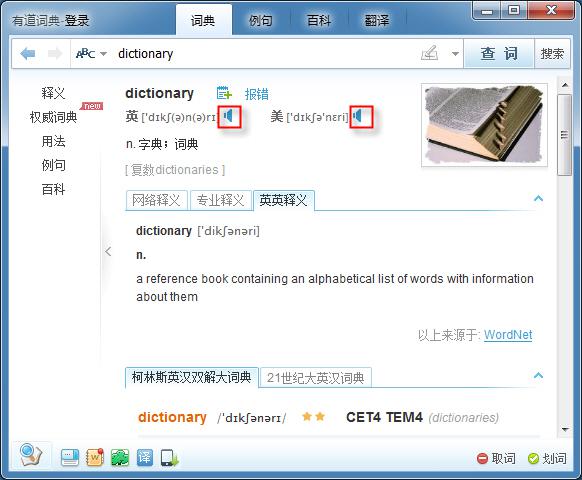Play American pronunciation speaker icon

[358, 116]
